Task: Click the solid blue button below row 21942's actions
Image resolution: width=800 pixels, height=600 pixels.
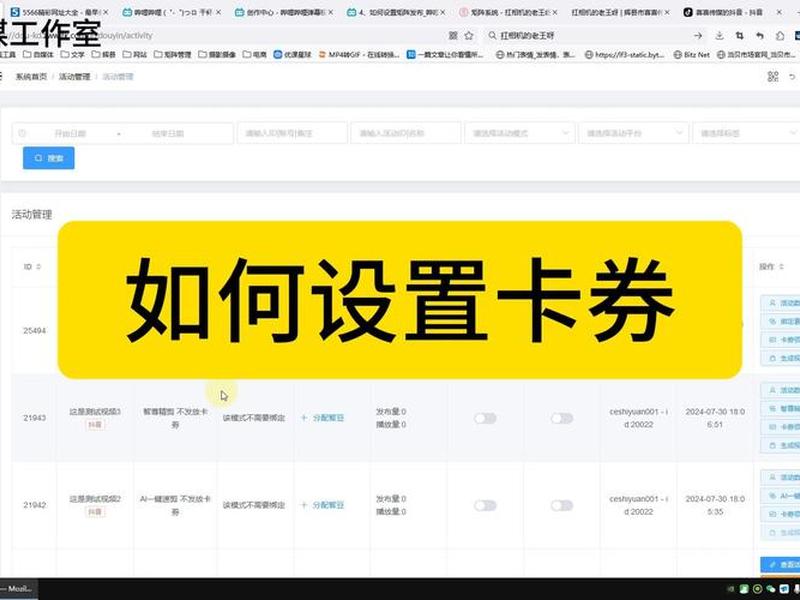Action: pyautogui.click(x=780, y=564)
